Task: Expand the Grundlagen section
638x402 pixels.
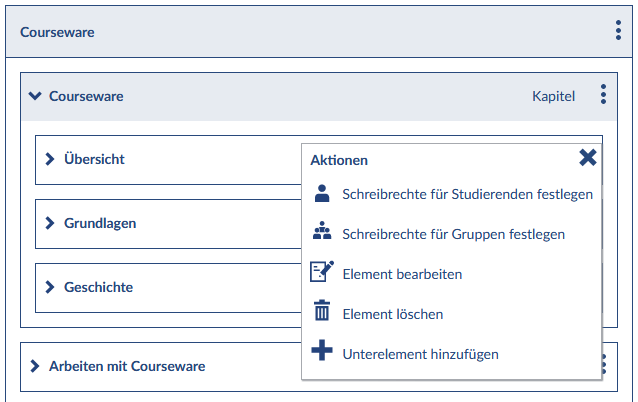Action: point(49,223)
